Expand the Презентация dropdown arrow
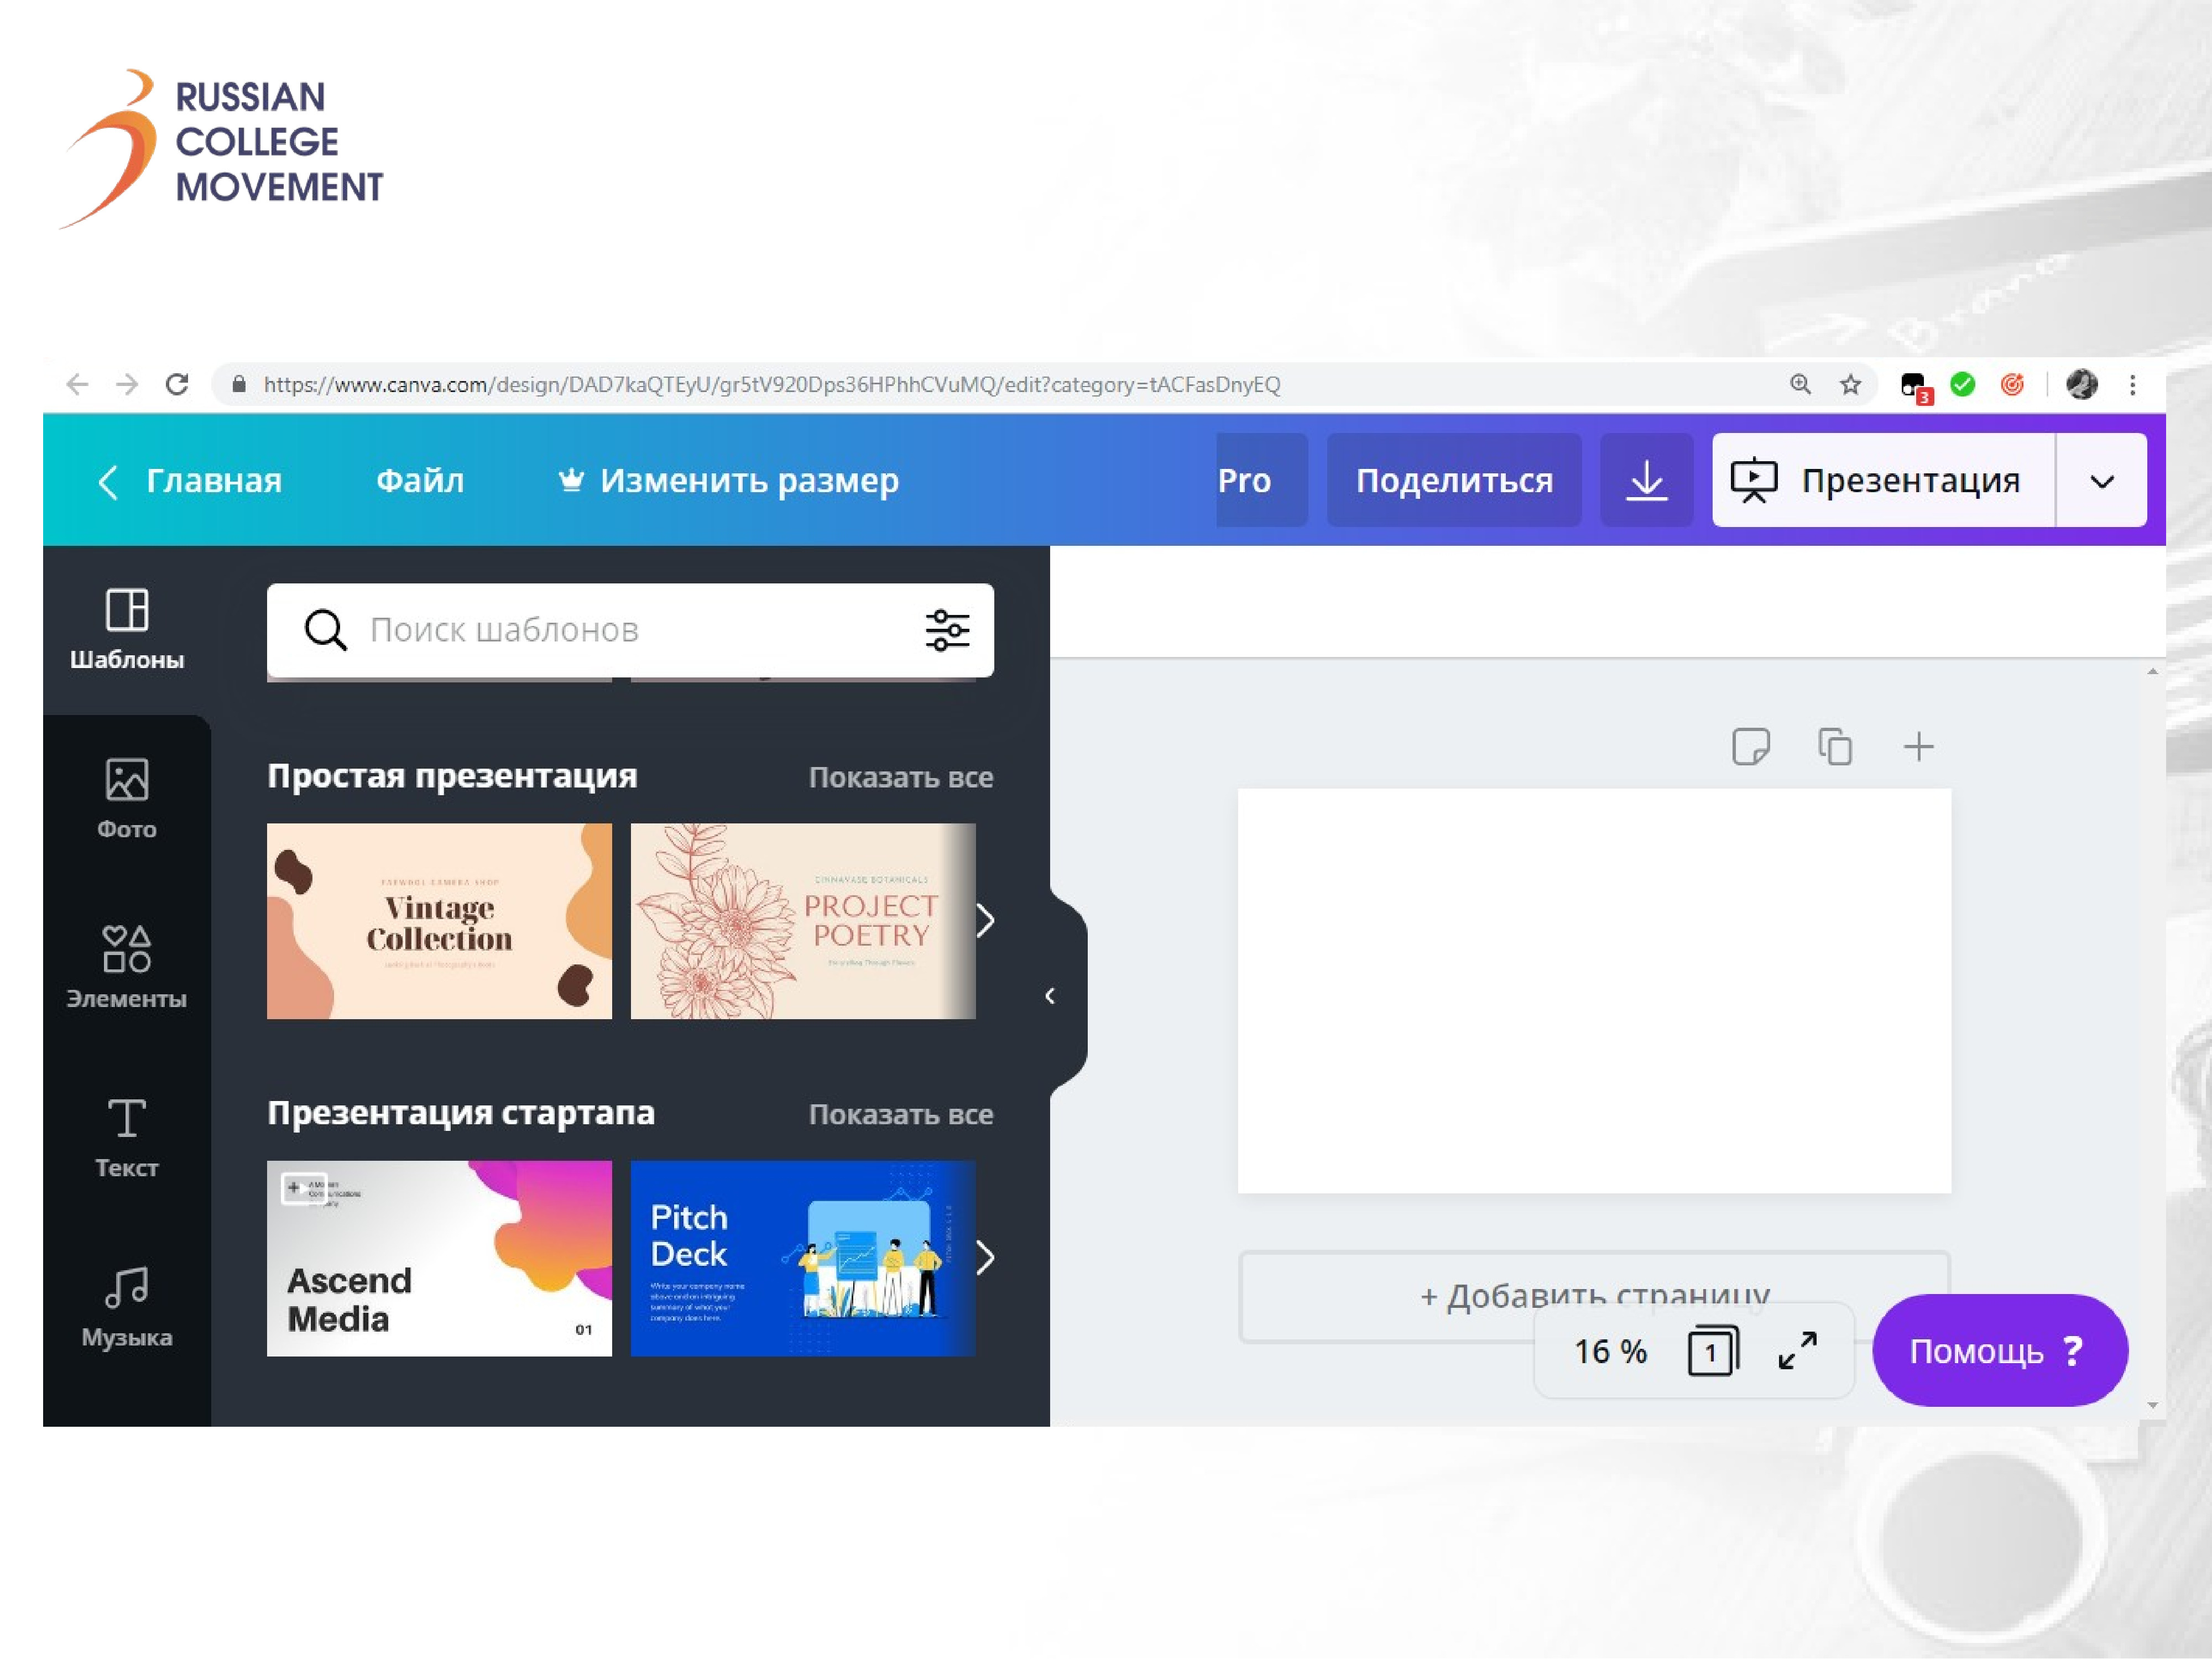Viewport: 2212px width, 1659px height. (2102, 481)
